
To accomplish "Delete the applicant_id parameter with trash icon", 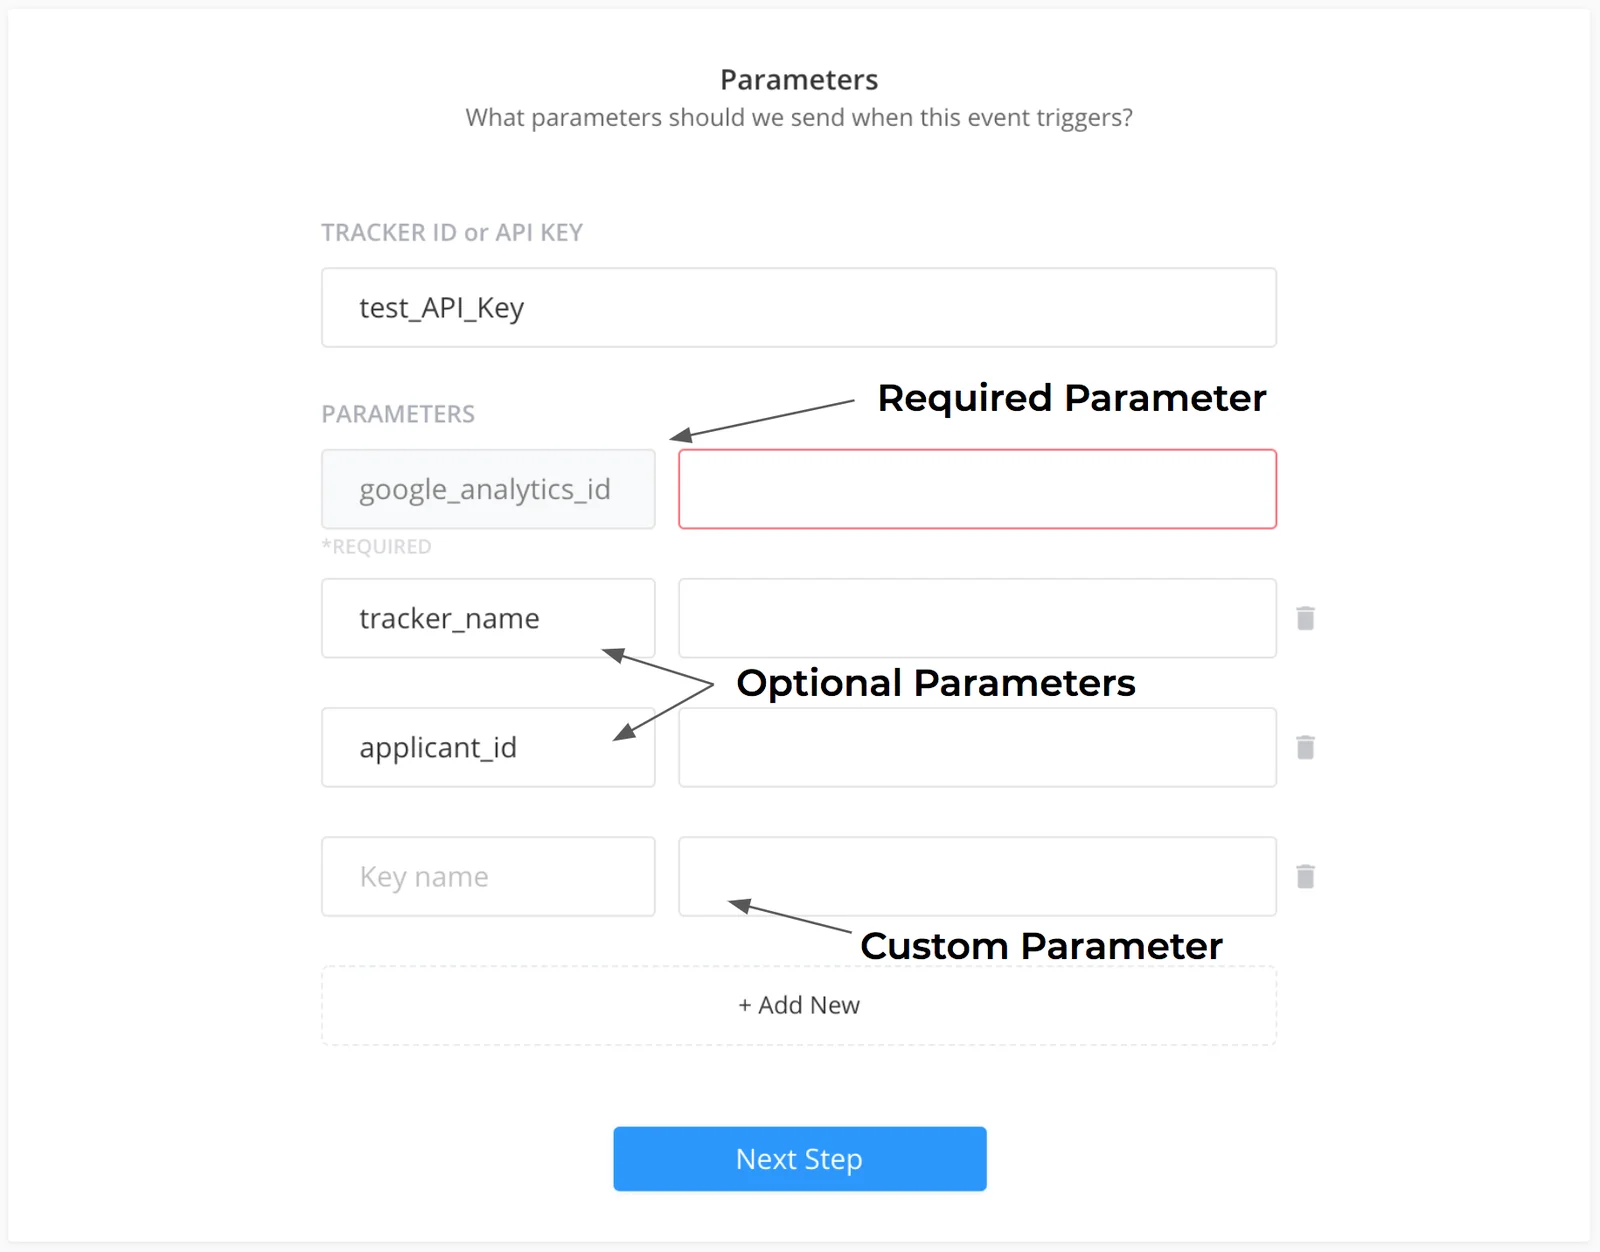I will [x=1305, y=747].
